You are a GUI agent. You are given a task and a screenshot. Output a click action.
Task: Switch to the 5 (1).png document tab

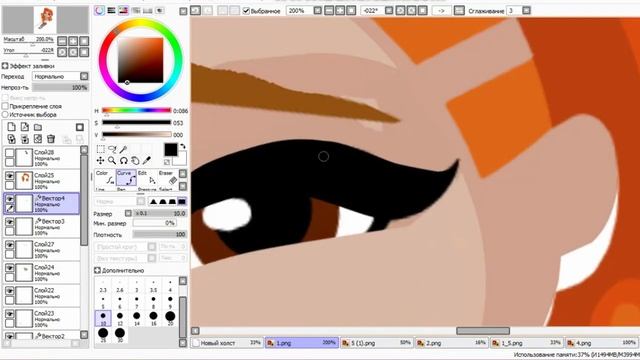pyautogui.click(x=376, y=343)
